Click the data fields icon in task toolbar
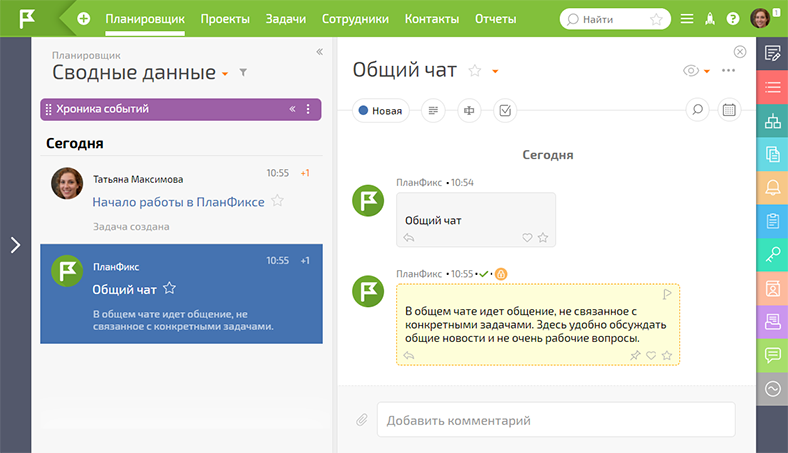The image size is (788, 453). point(469,110)
